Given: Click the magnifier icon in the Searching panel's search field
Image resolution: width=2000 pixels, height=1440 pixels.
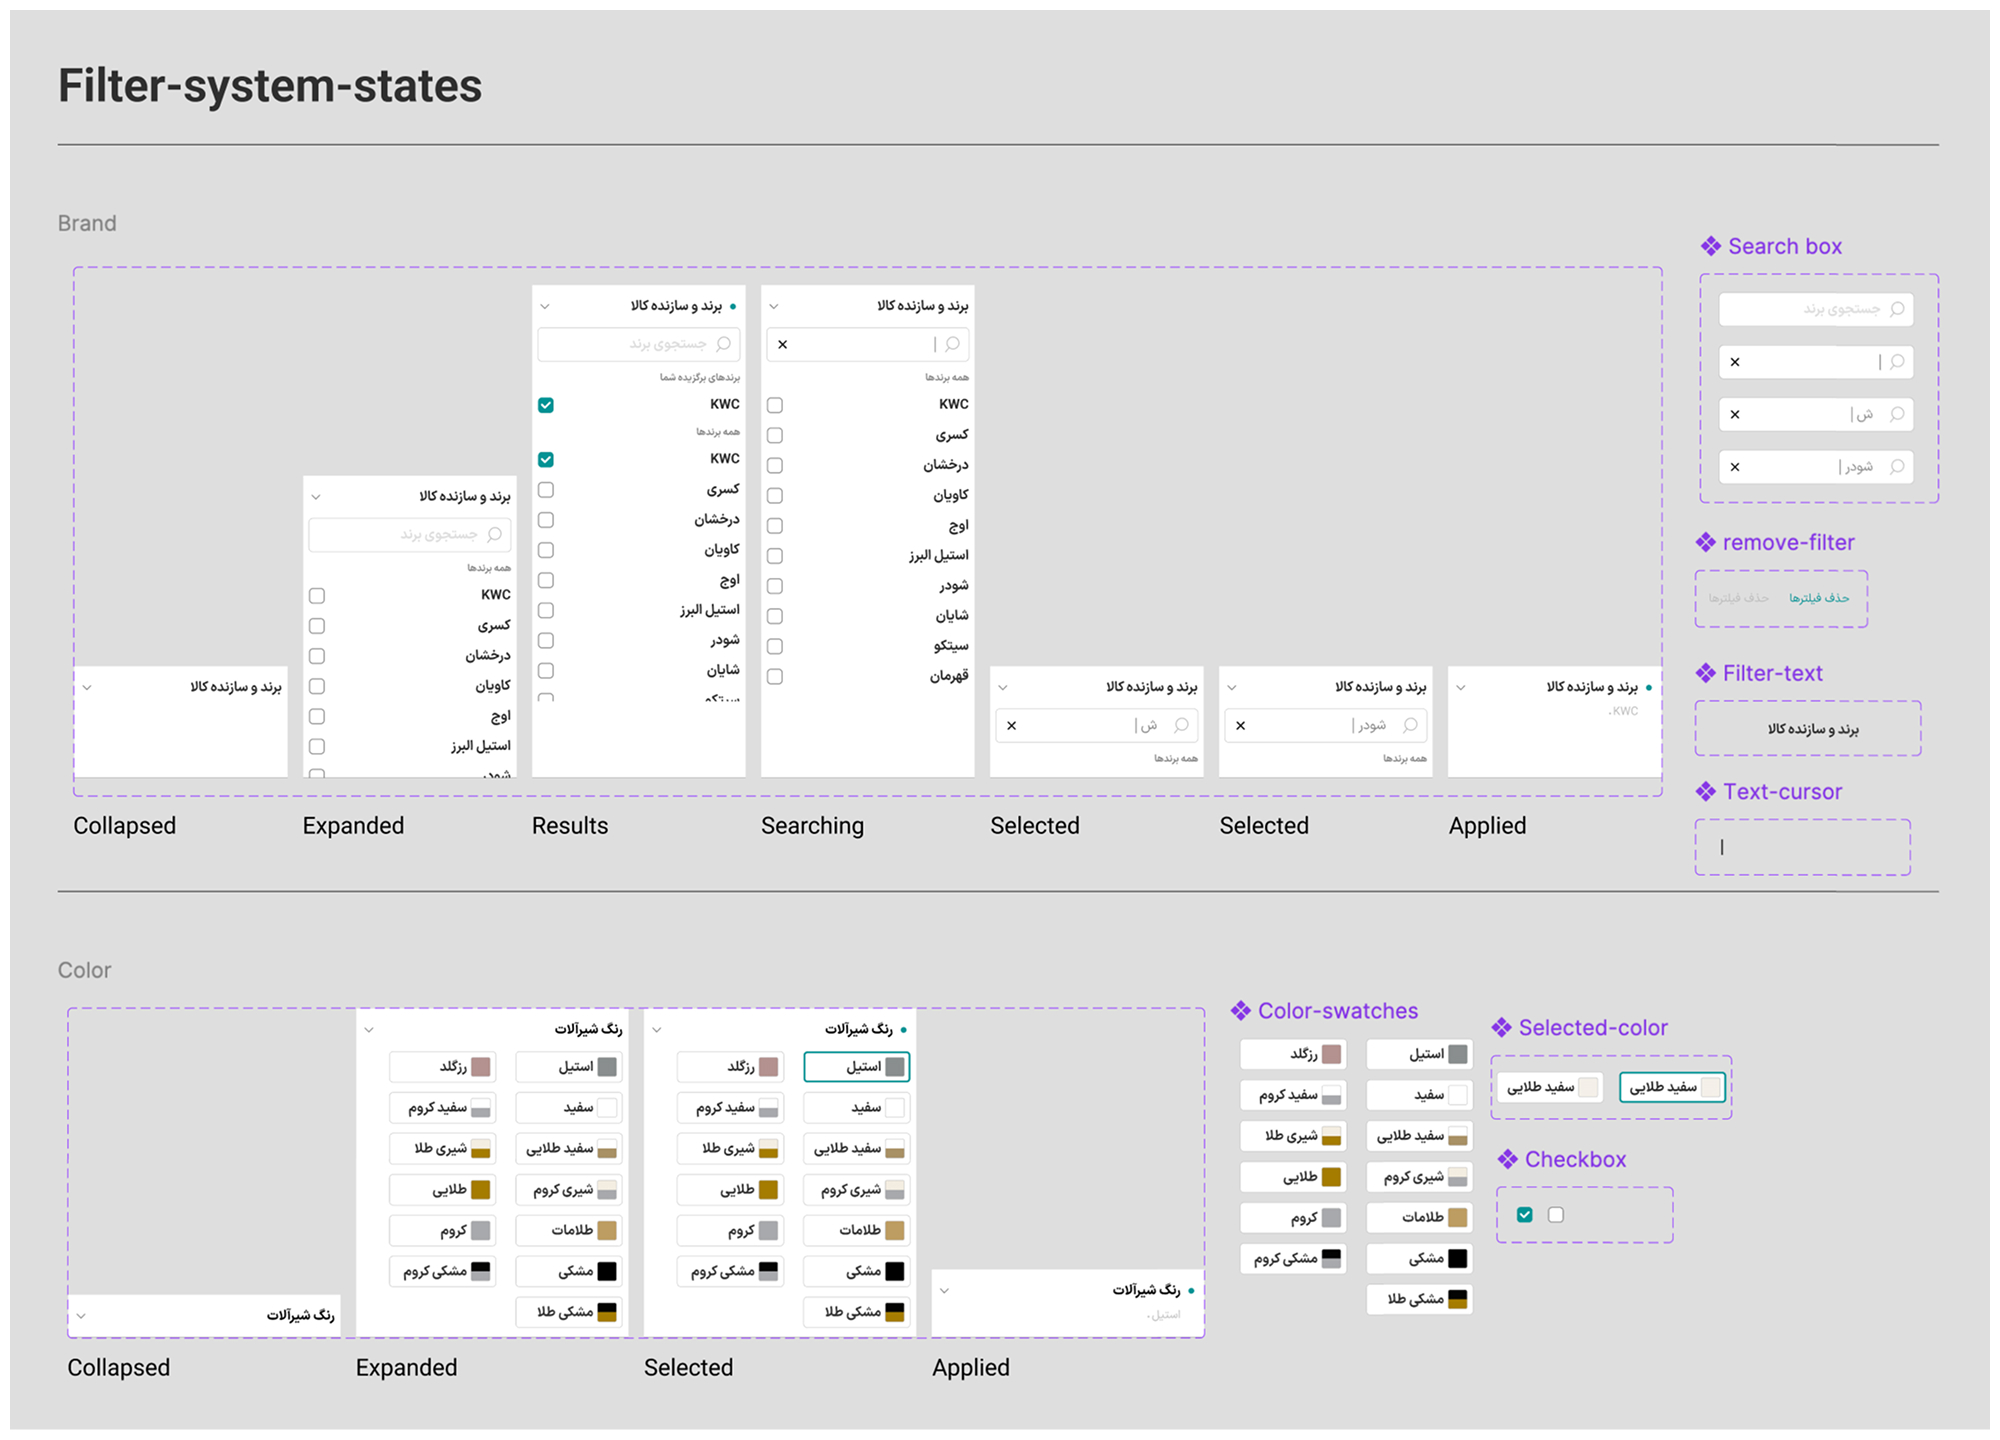Looking at the screenshot, I should click(x=952, y=344).
